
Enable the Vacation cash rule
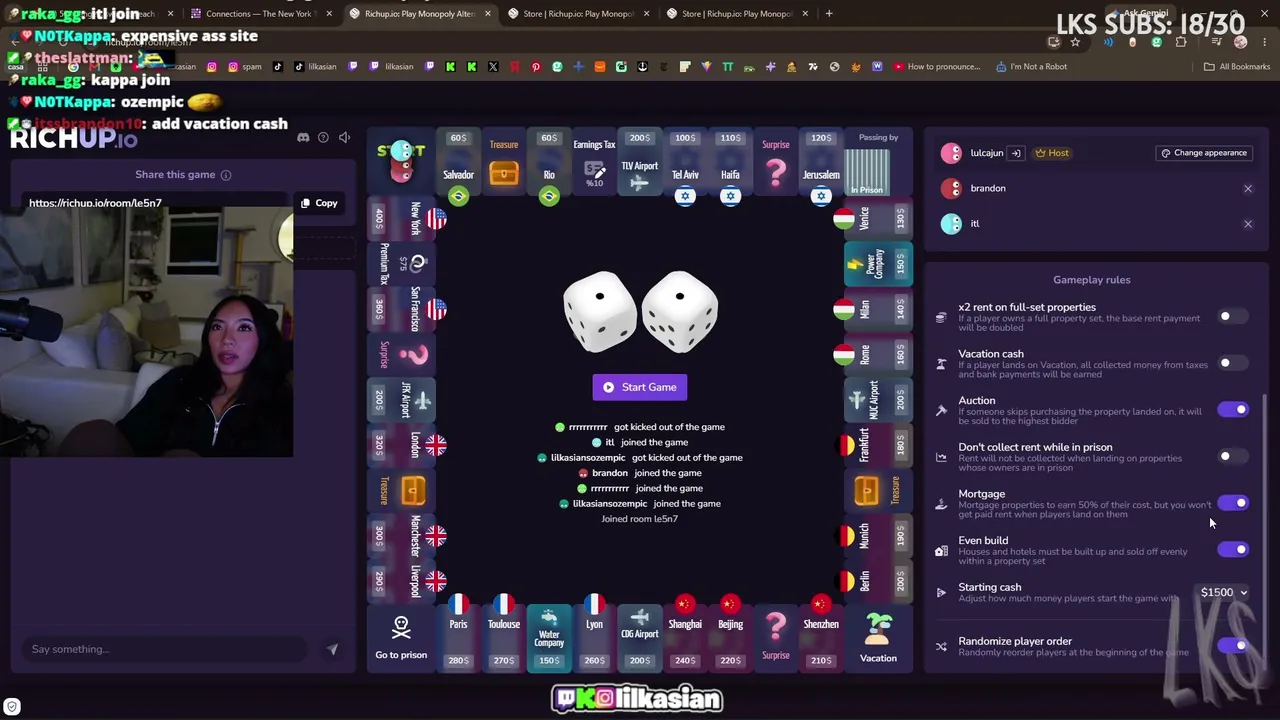tap(1232, 363)
